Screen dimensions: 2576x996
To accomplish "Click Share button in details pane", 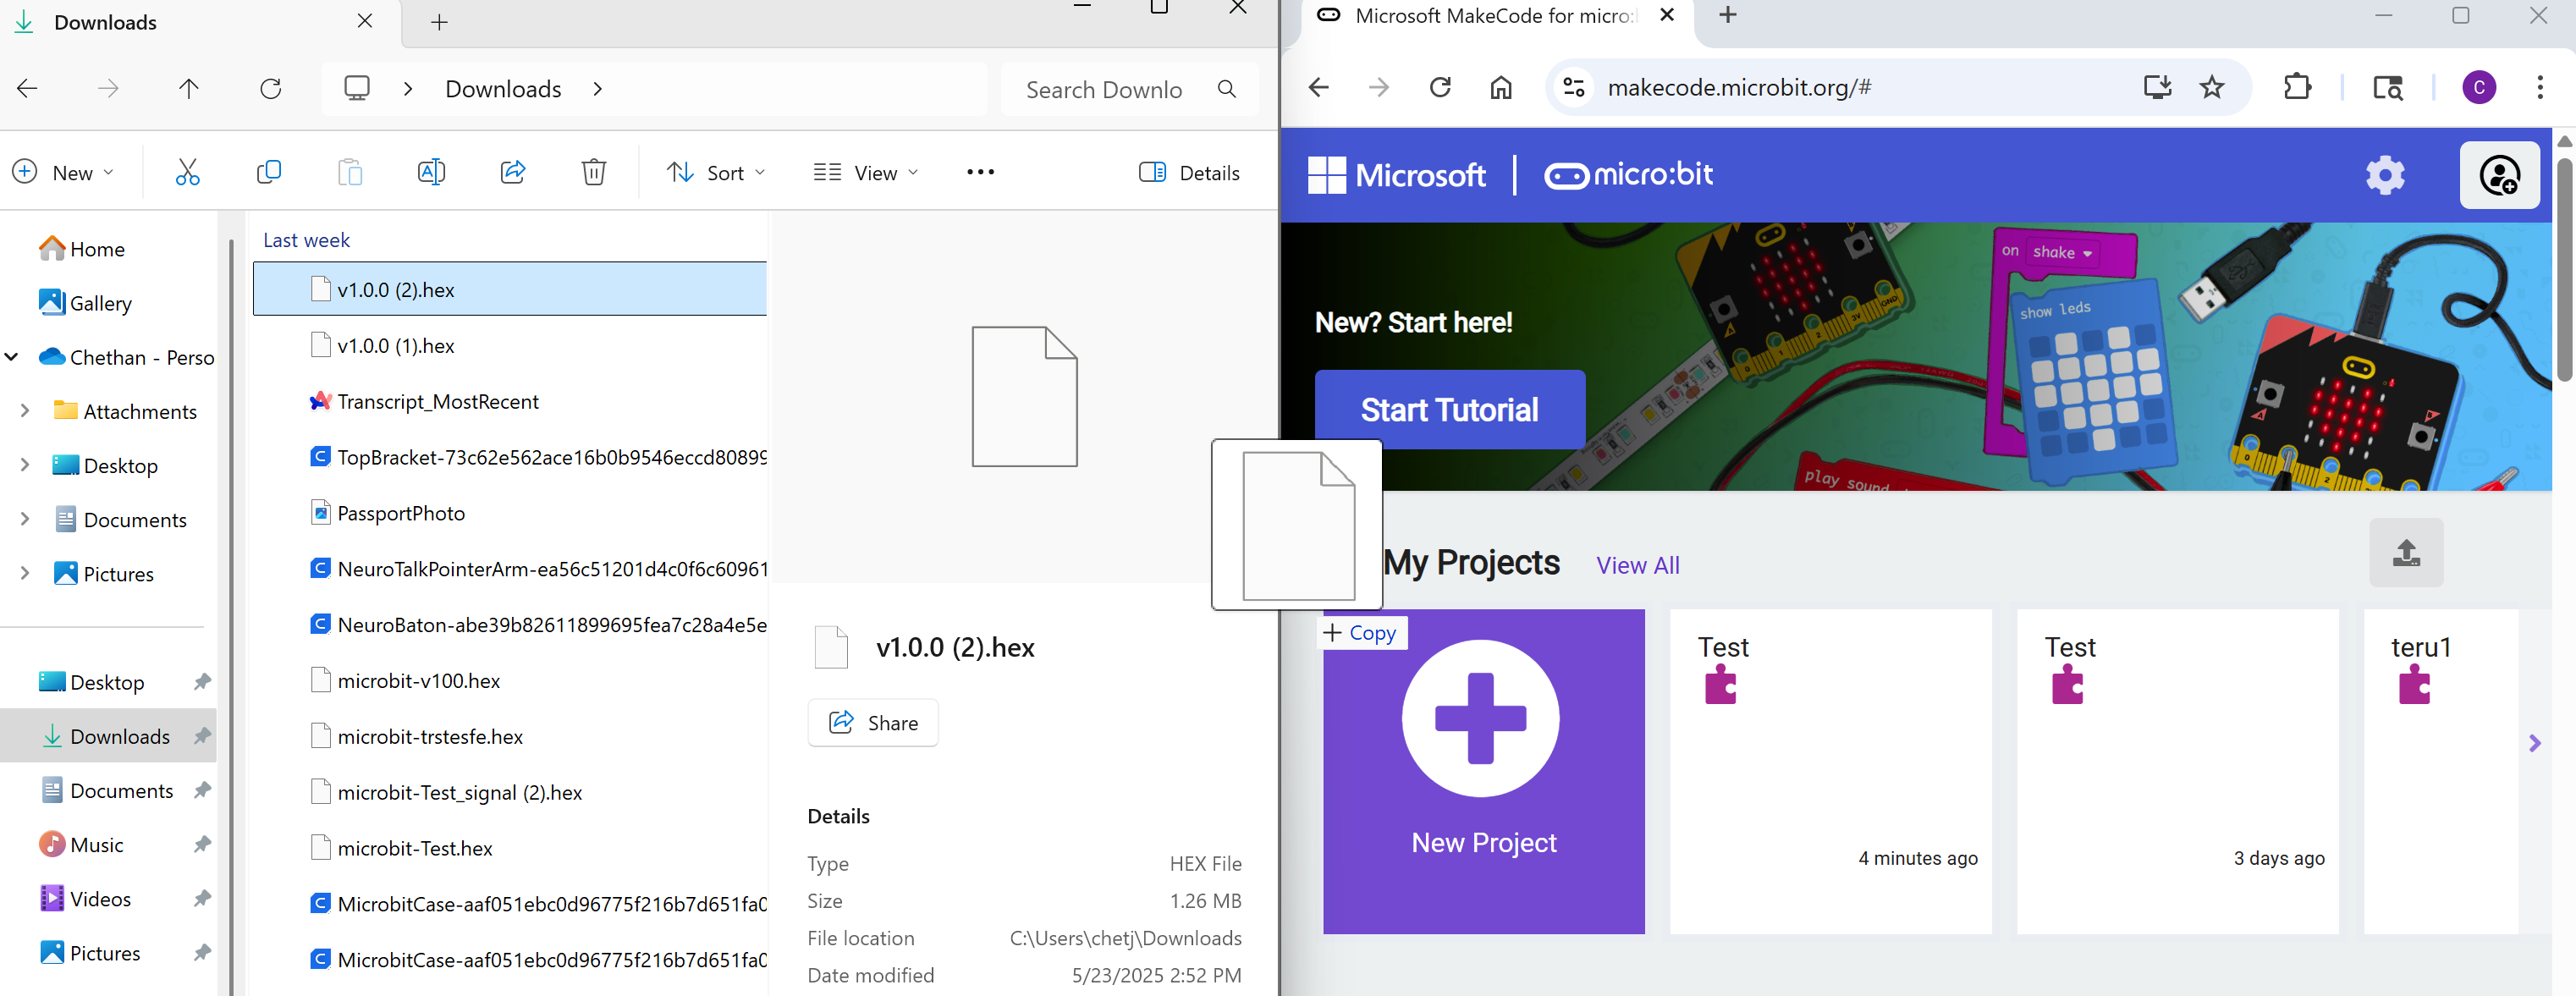I will (873, 723).
